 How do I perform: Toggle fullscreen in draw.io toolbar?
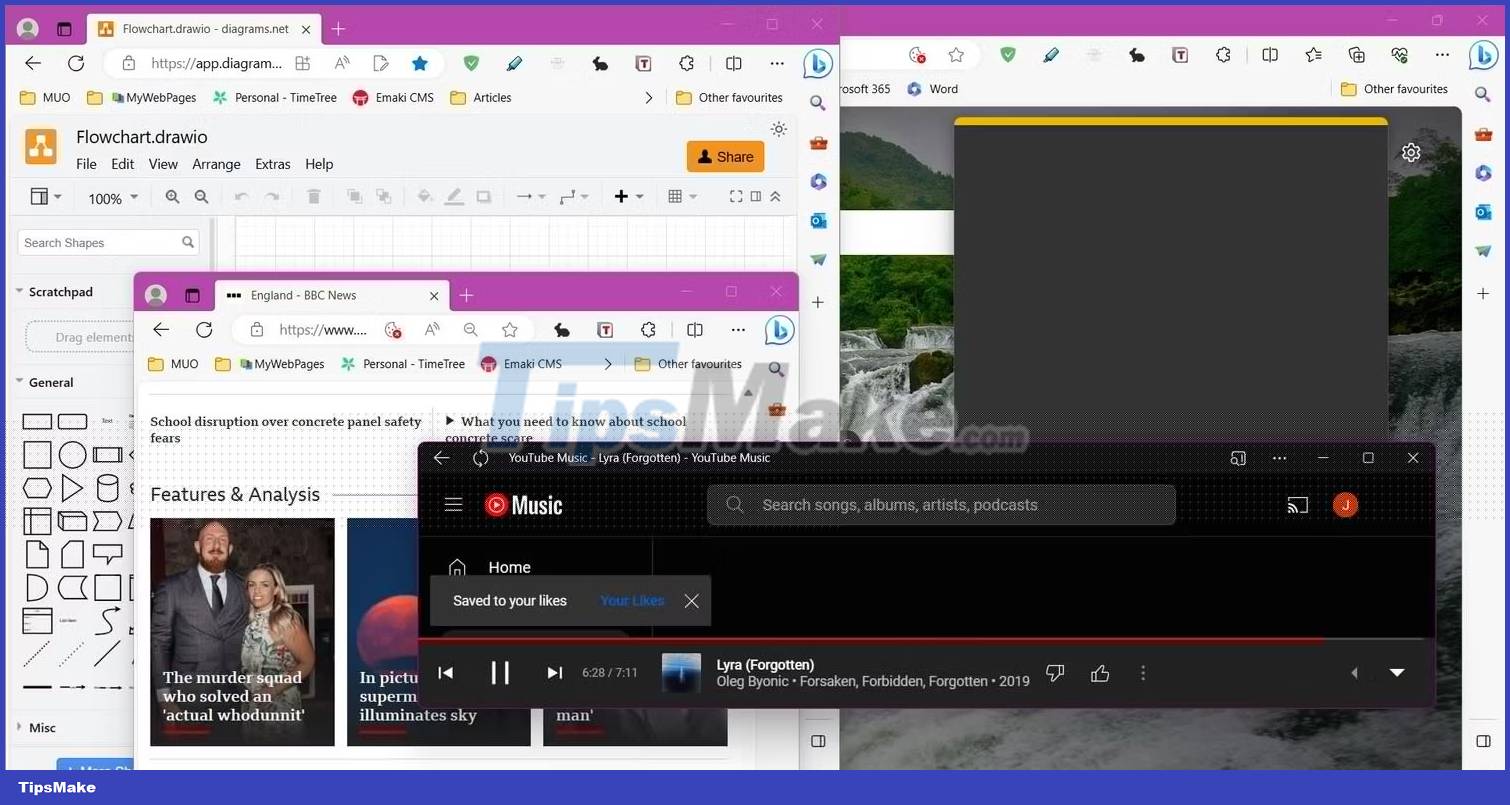[x=736, y=197]
